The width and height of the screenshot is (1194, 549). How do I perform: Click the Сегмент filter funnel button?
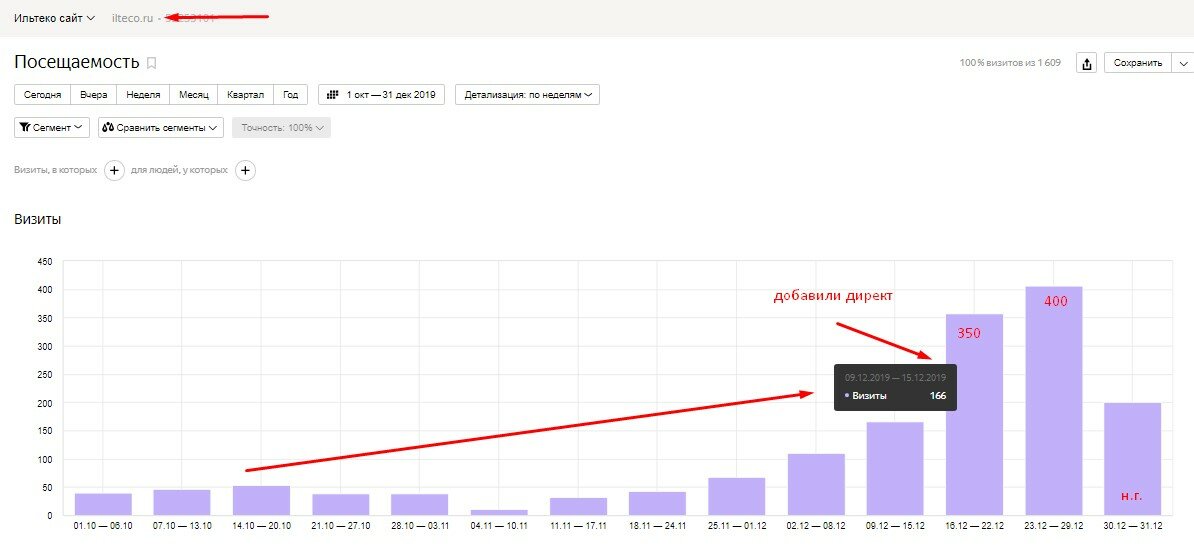pyautogui.click(x=52, y=128)
